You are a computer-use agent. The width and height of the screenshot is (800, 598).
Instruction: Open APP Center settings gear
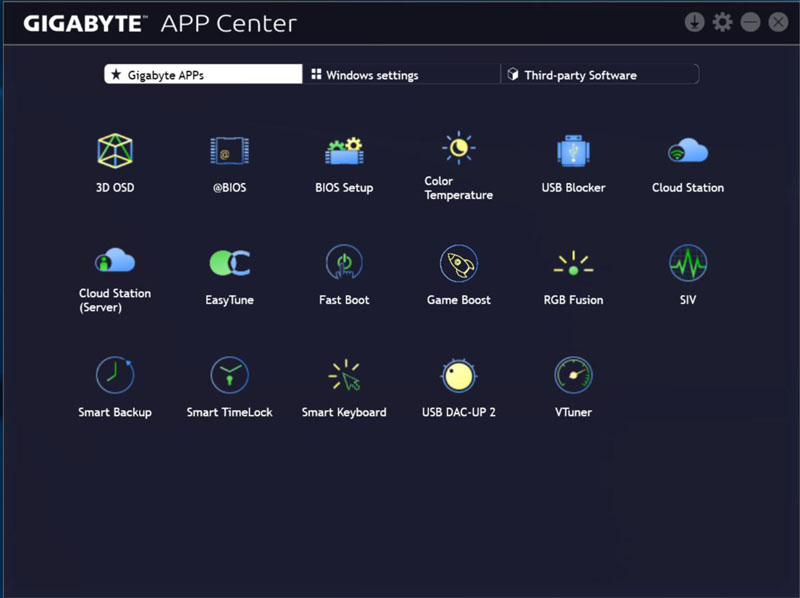coord(722,22)
